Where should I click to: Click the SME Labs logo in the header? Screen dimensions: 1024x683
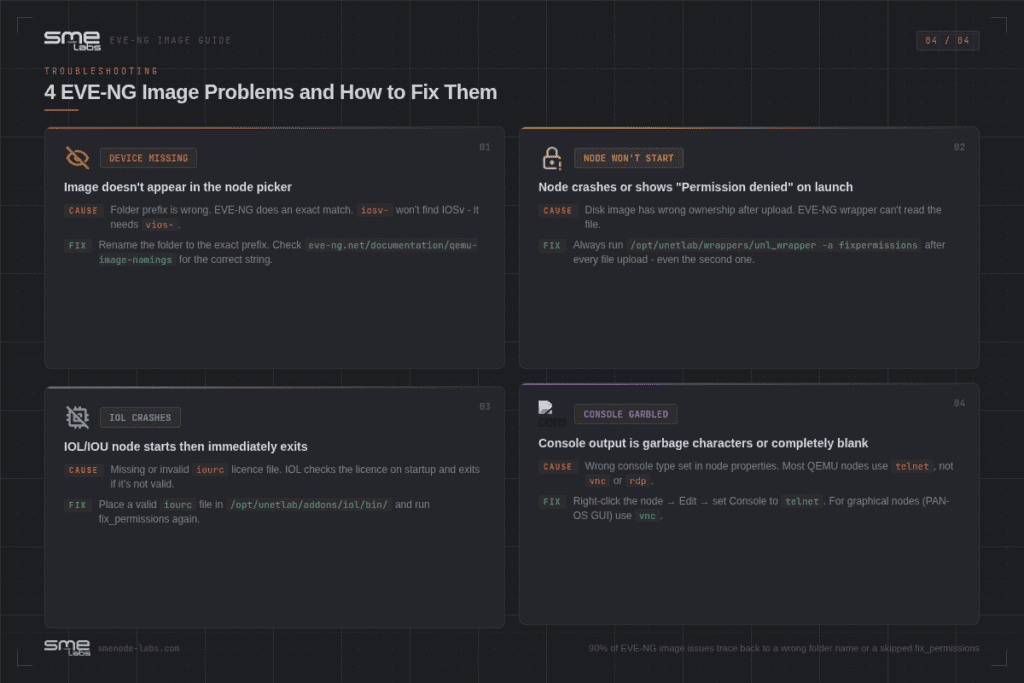tap(72, 40)
